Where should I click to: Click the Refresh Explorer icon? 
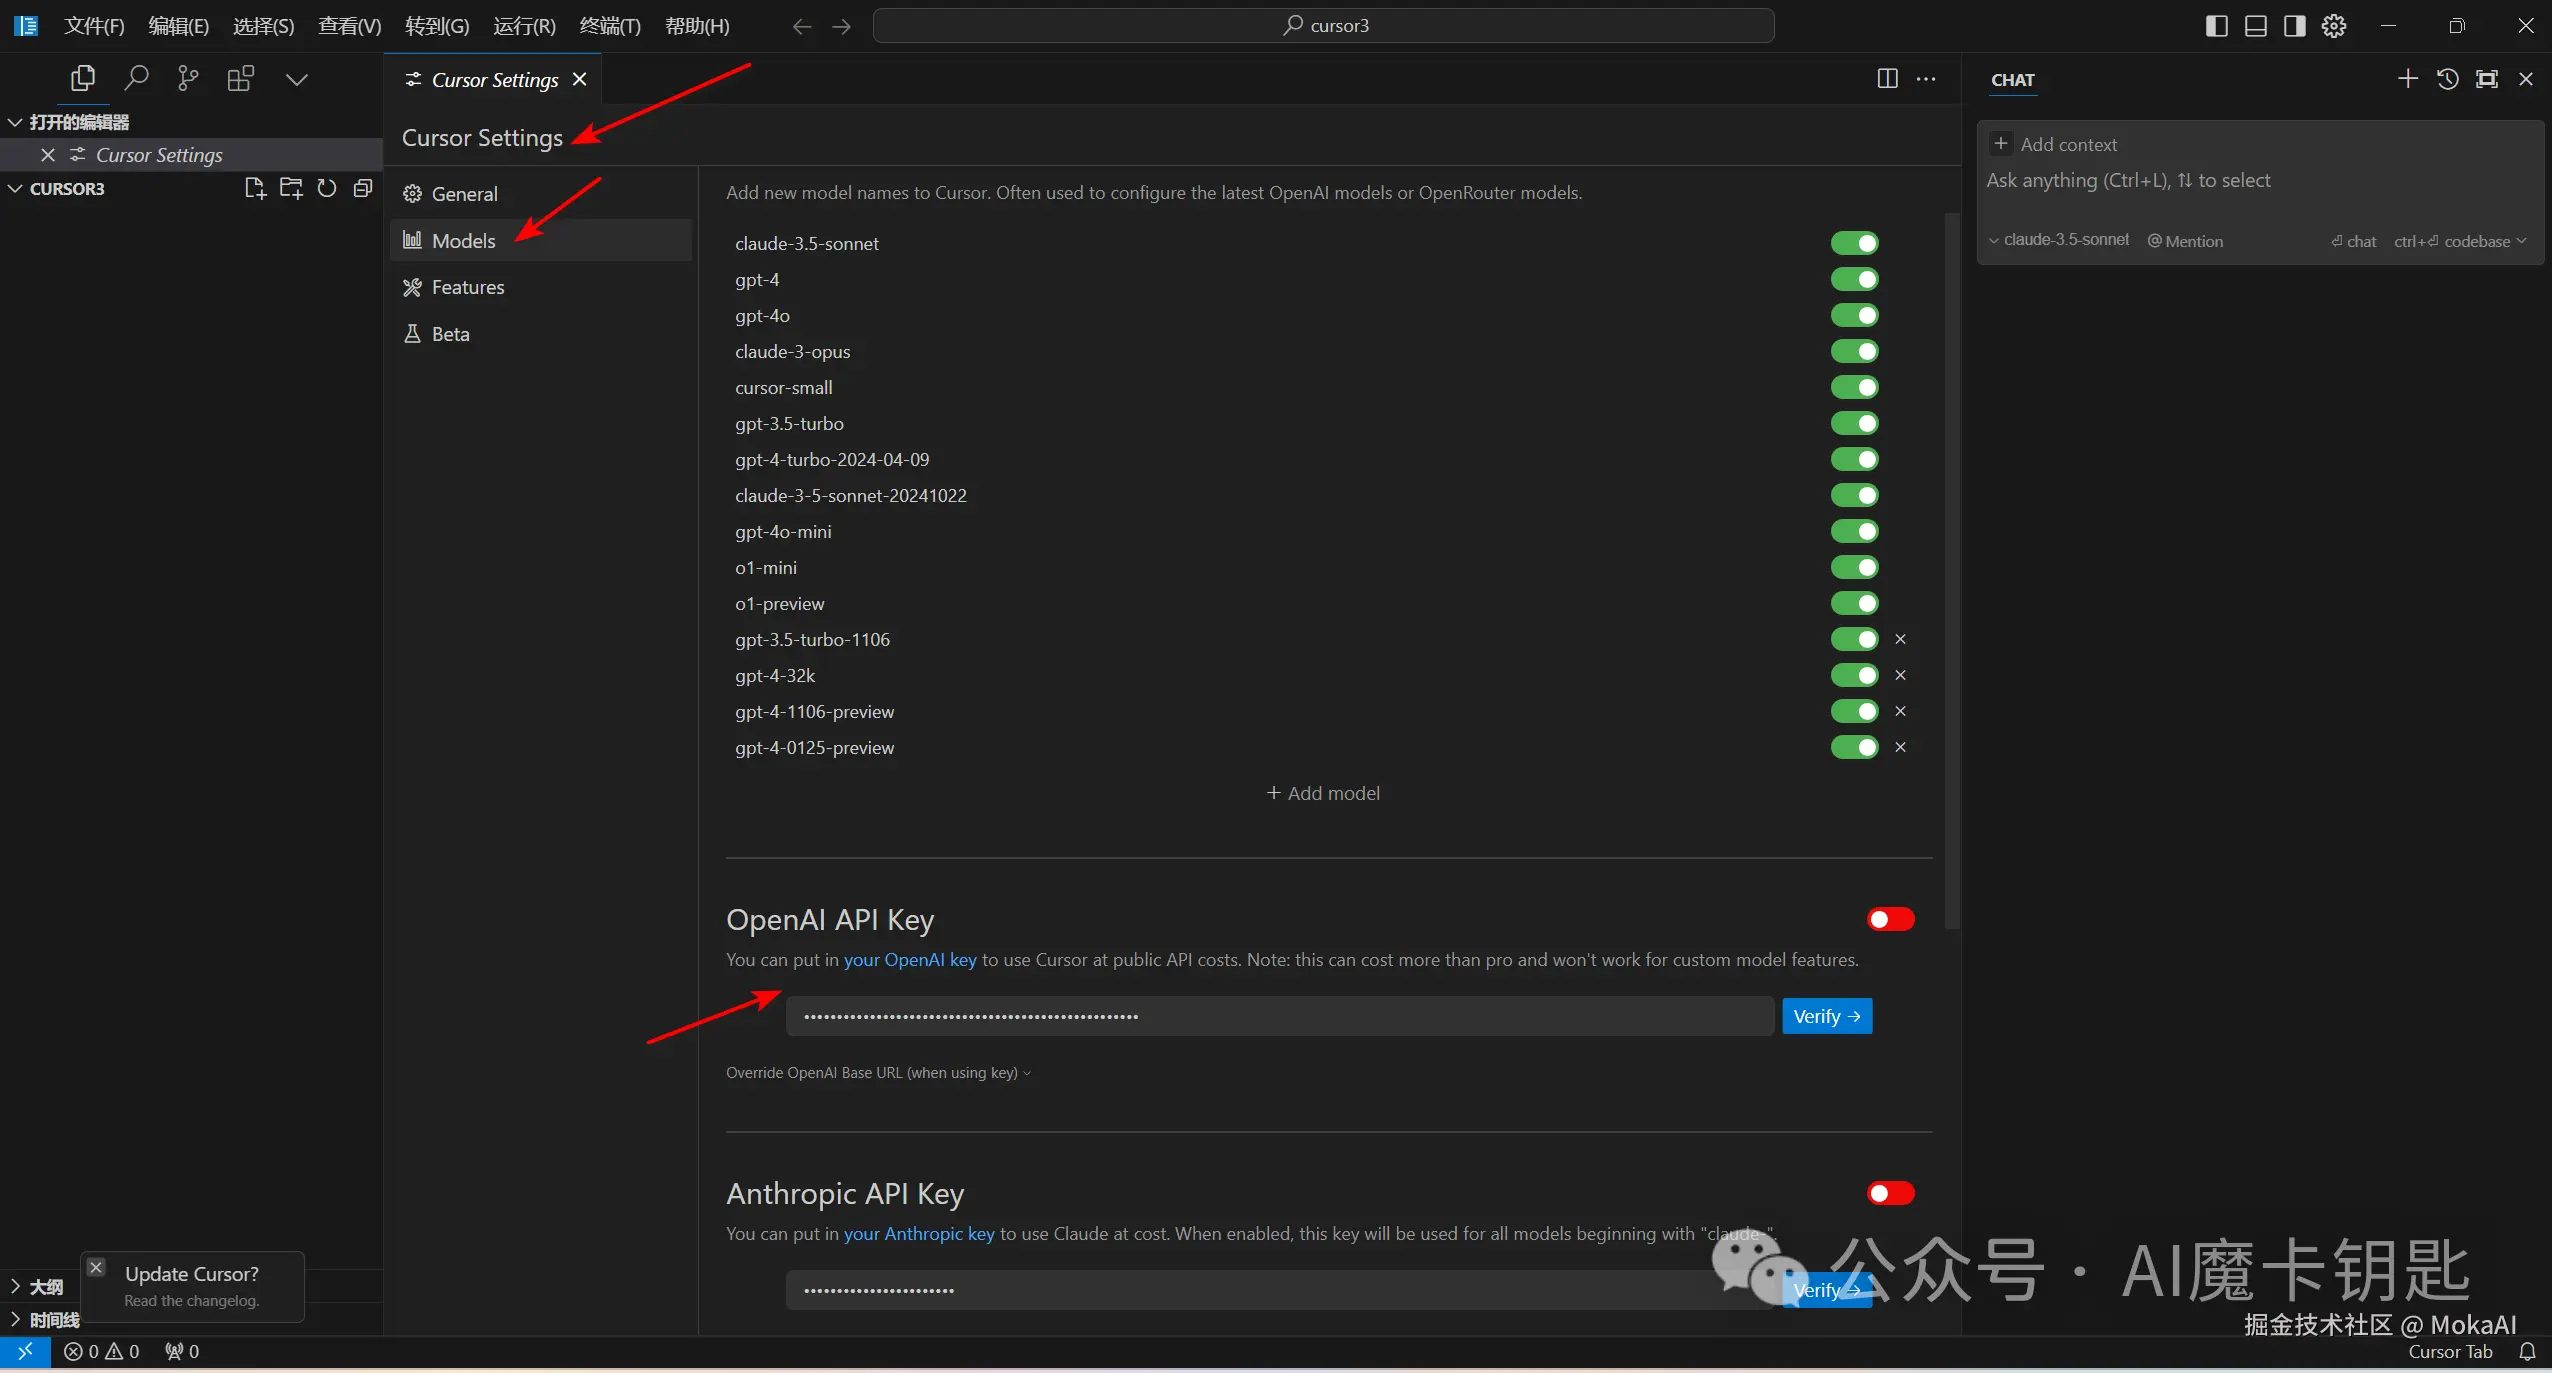click(327, 188)
